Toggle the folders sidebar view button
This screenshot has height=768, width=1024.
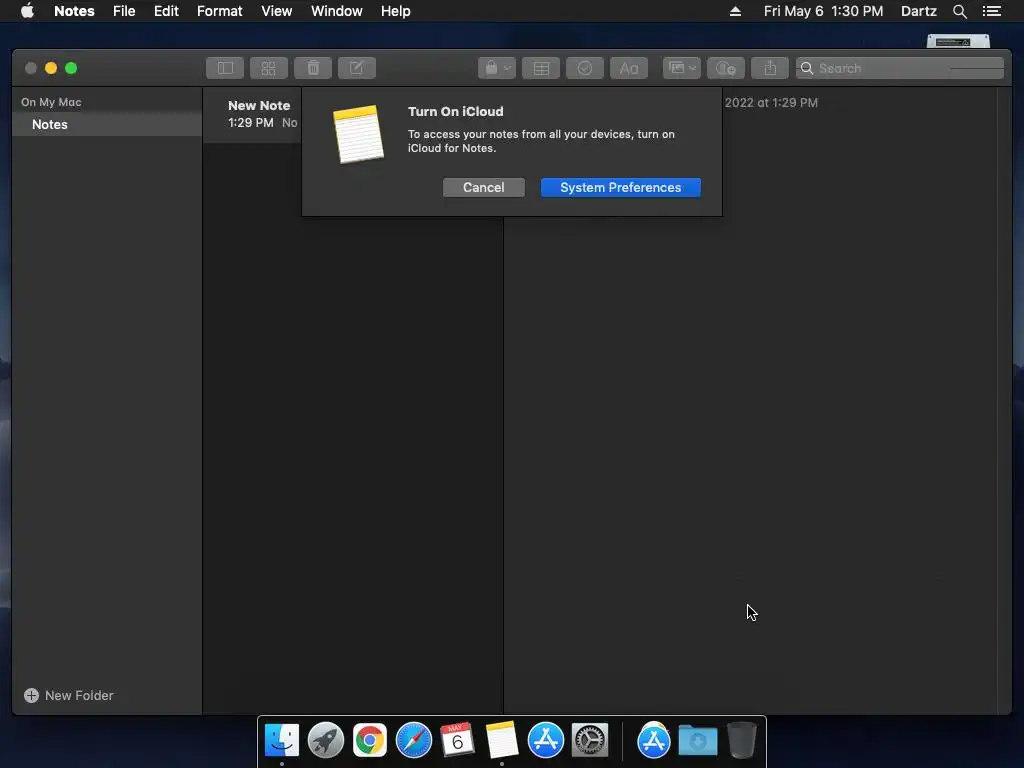tap(225, 68)
